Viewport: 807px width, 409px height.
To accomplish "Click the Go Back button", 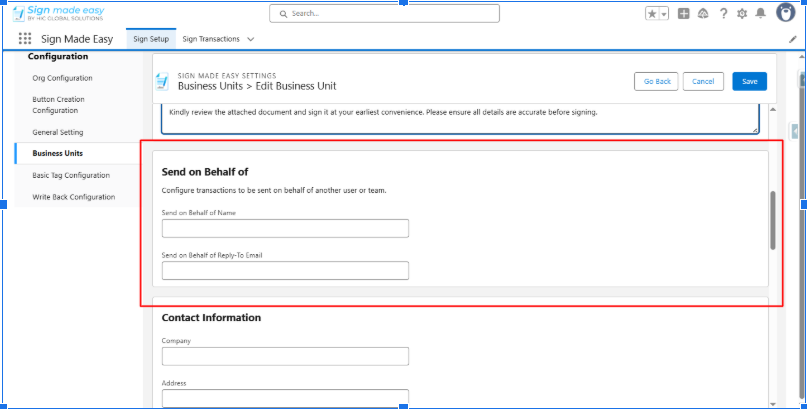I will (x=656, y=81).
